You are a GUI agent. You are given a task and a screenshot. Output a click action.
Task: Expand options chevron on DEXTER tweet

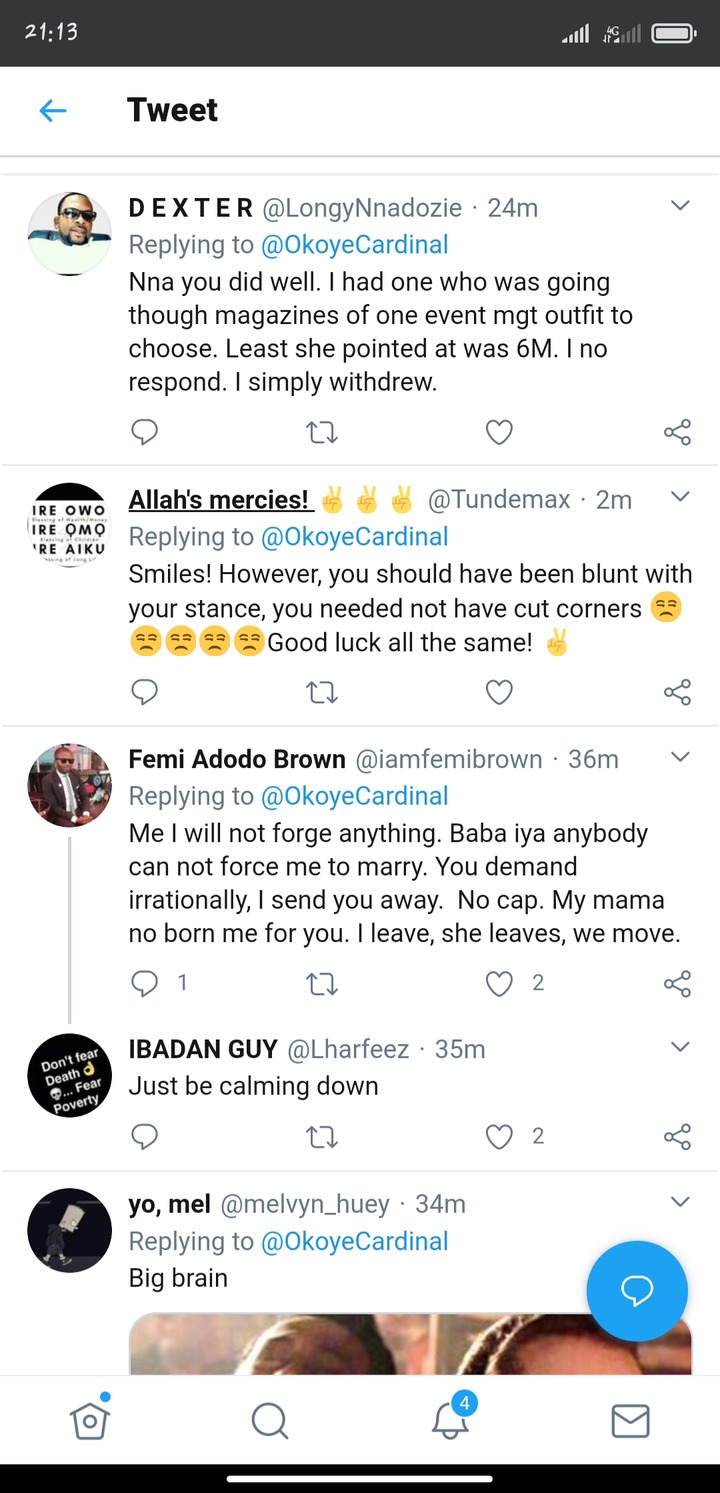tap(680, 207)
